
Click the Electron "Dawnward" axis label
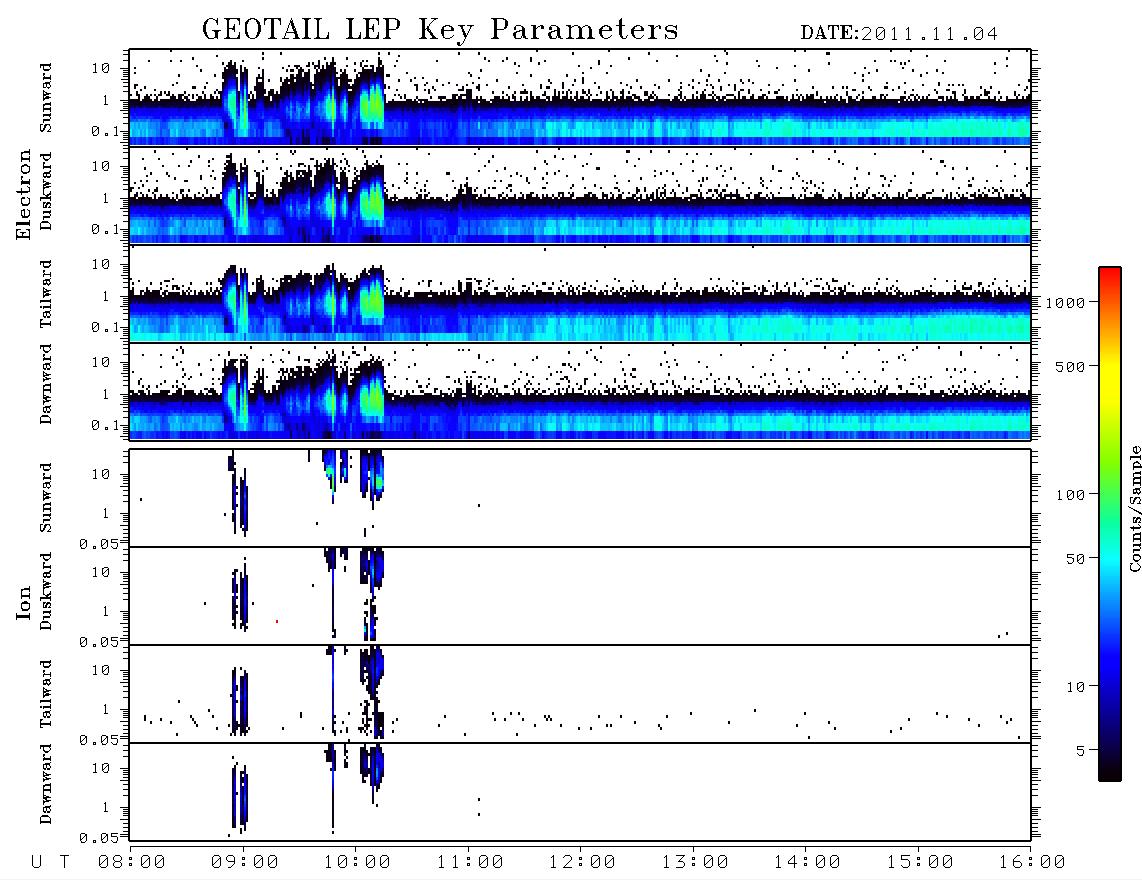coord(45,384)
